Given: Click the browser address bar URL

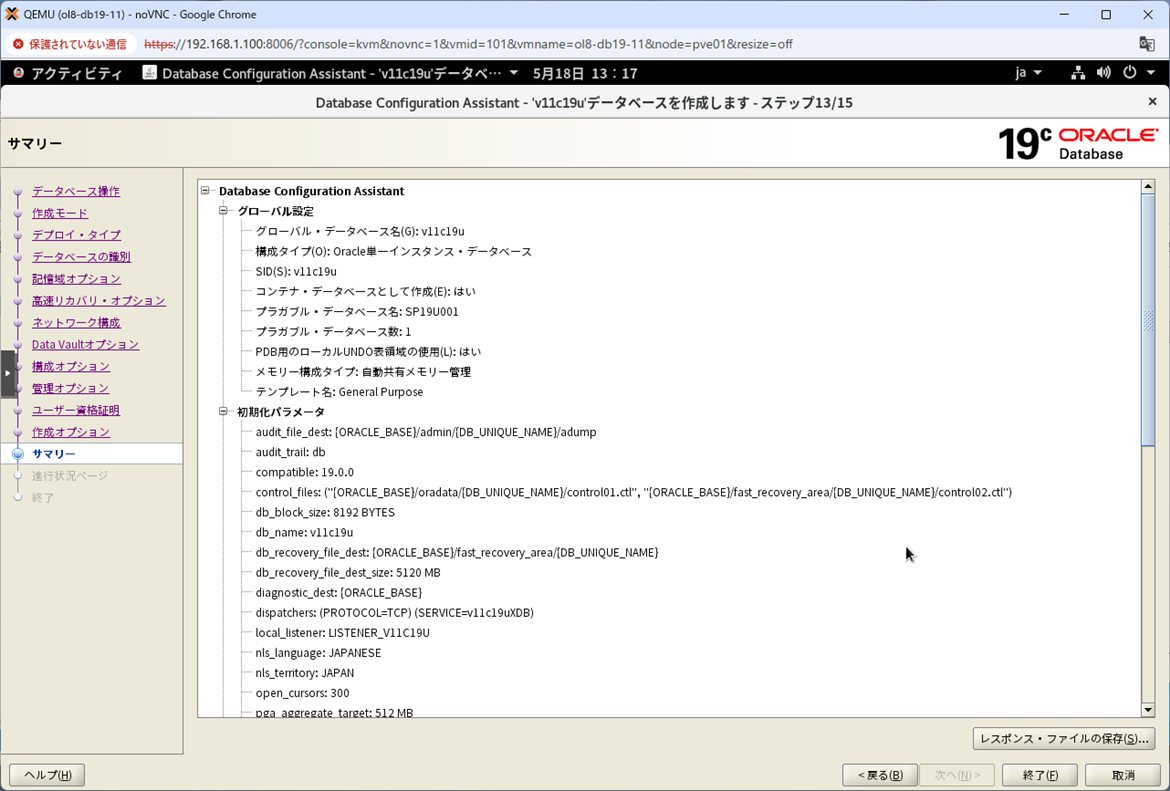Looking at the screenshot, I should (x=469, y=44).
